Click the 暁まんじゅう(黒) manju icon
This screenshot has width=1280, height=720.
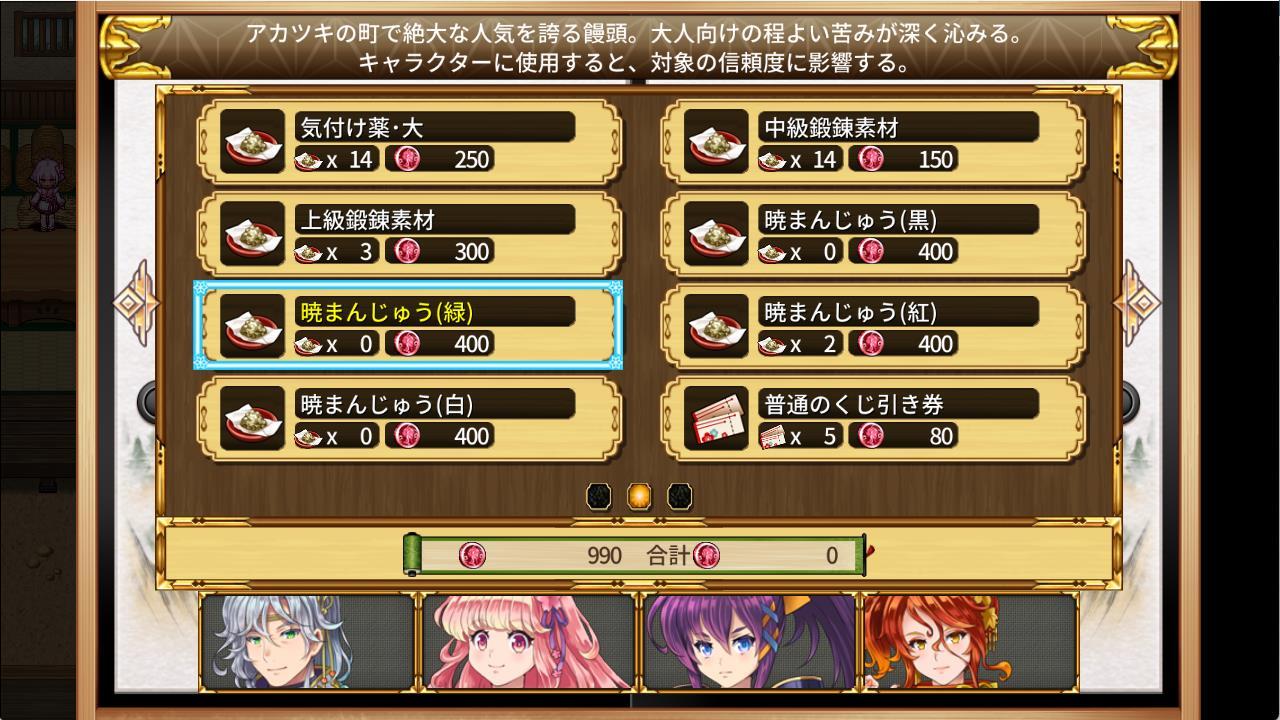tap(716, 233)
